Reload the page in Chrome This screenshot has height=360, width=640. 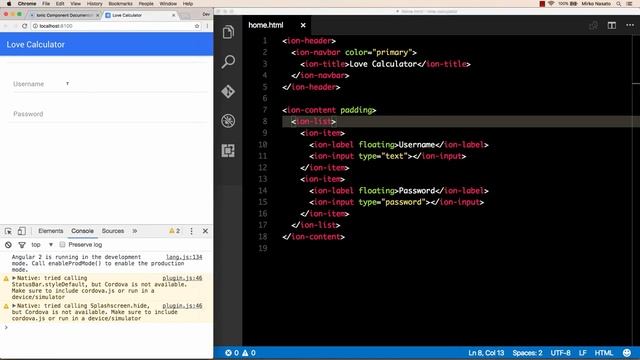(24, 26)
